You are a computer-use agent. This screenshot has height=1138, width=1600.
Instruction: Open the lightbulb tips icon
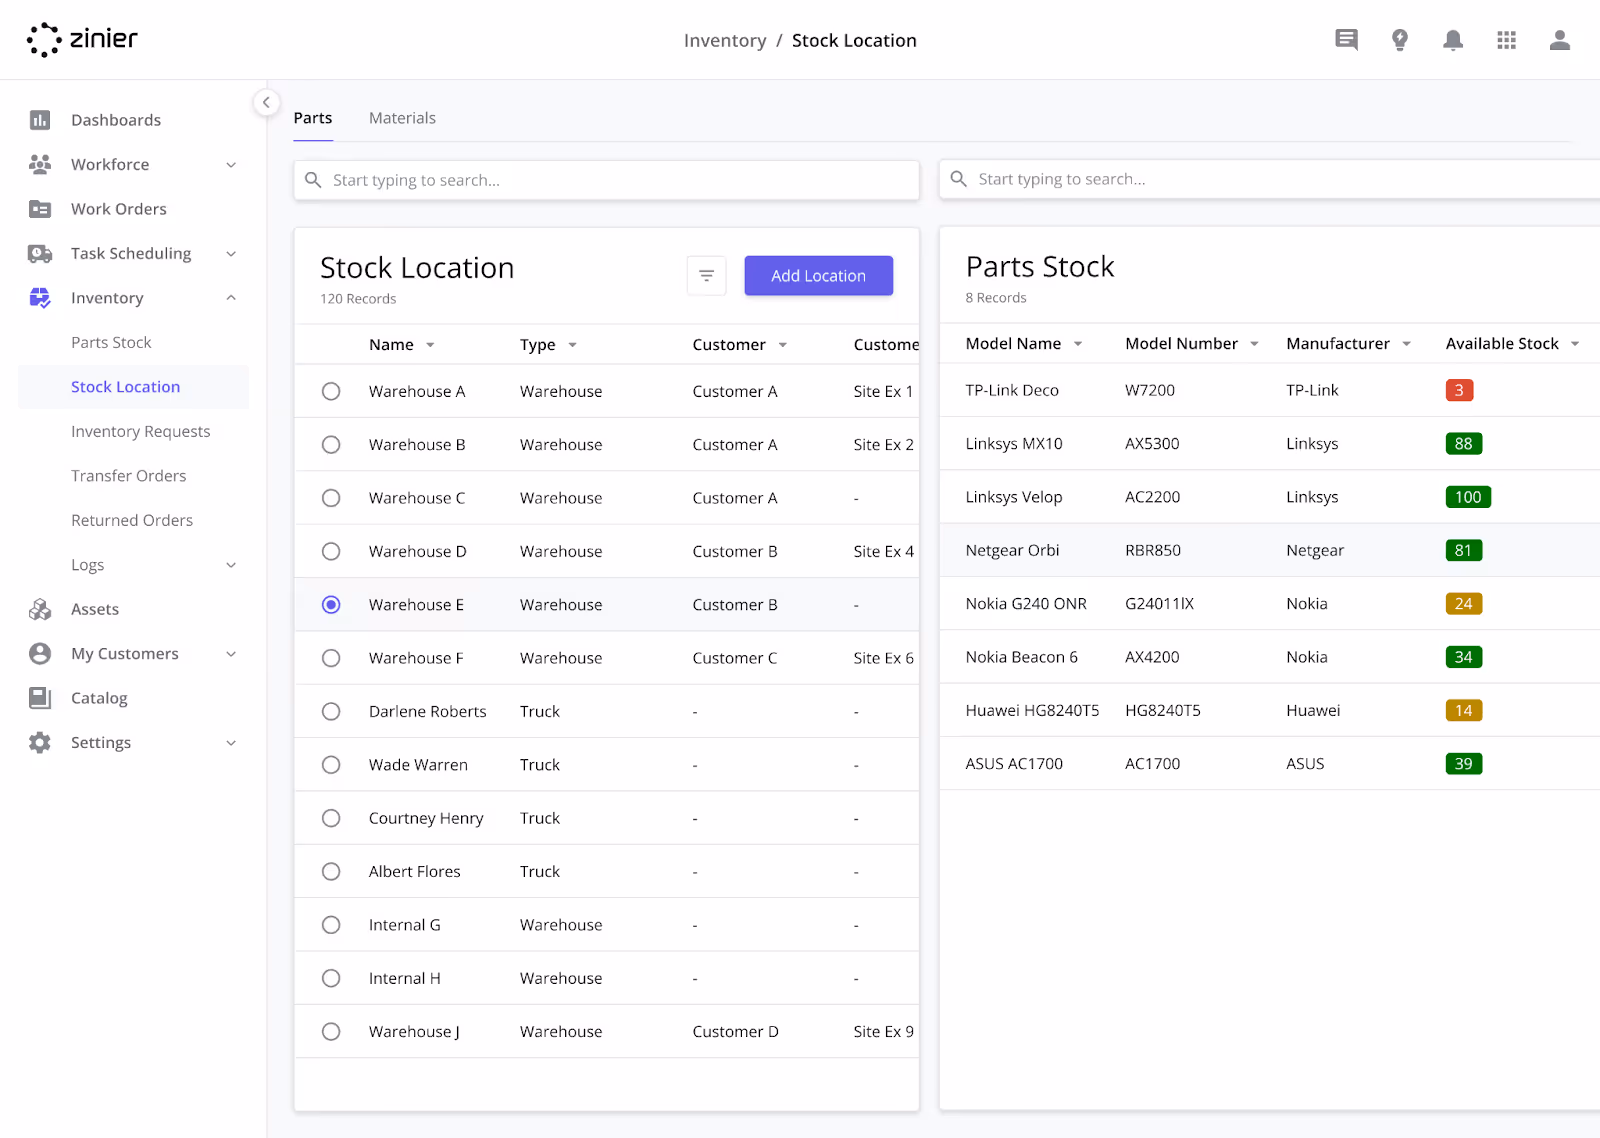(1400, 40)
